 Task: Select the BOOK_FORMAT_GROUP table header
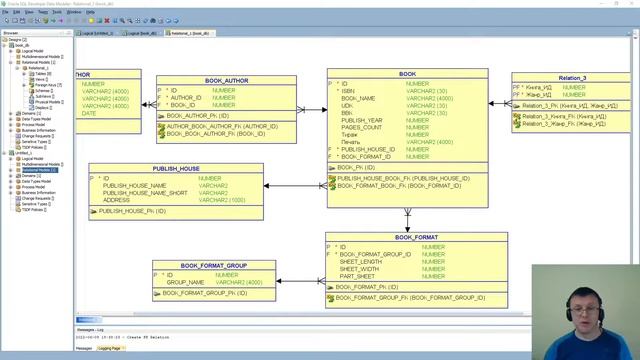coord(214,266)
